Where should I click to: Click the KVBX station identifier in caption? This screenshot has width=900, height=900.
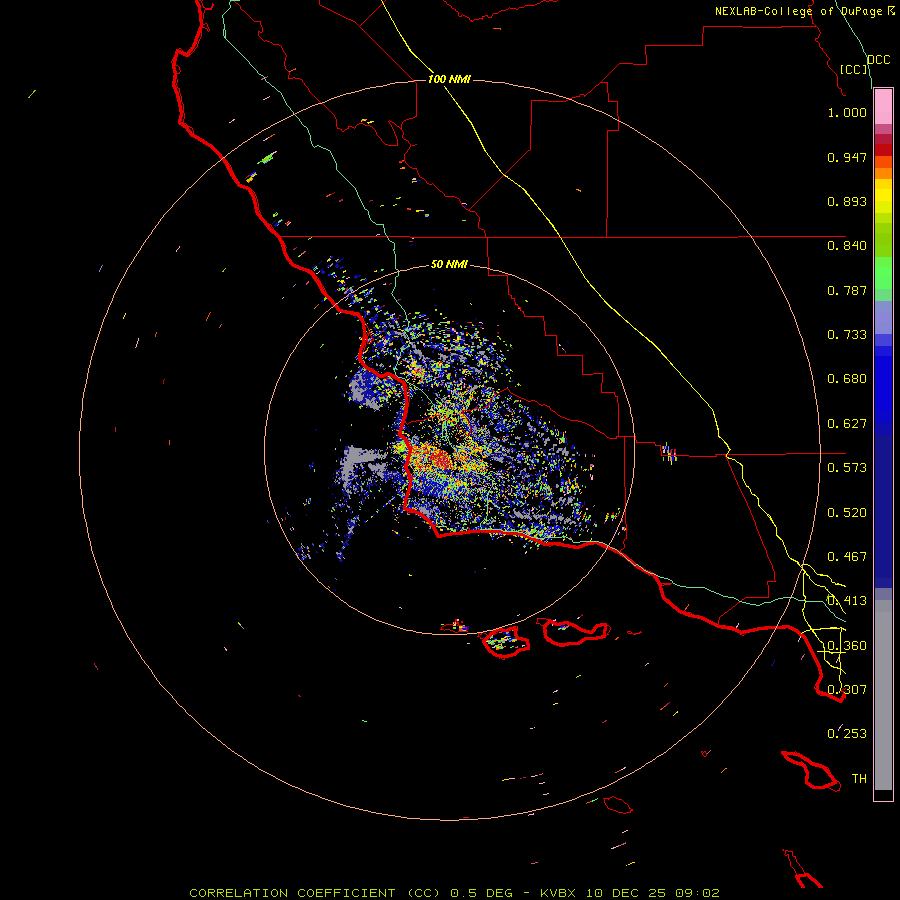(x=557, y=893)
